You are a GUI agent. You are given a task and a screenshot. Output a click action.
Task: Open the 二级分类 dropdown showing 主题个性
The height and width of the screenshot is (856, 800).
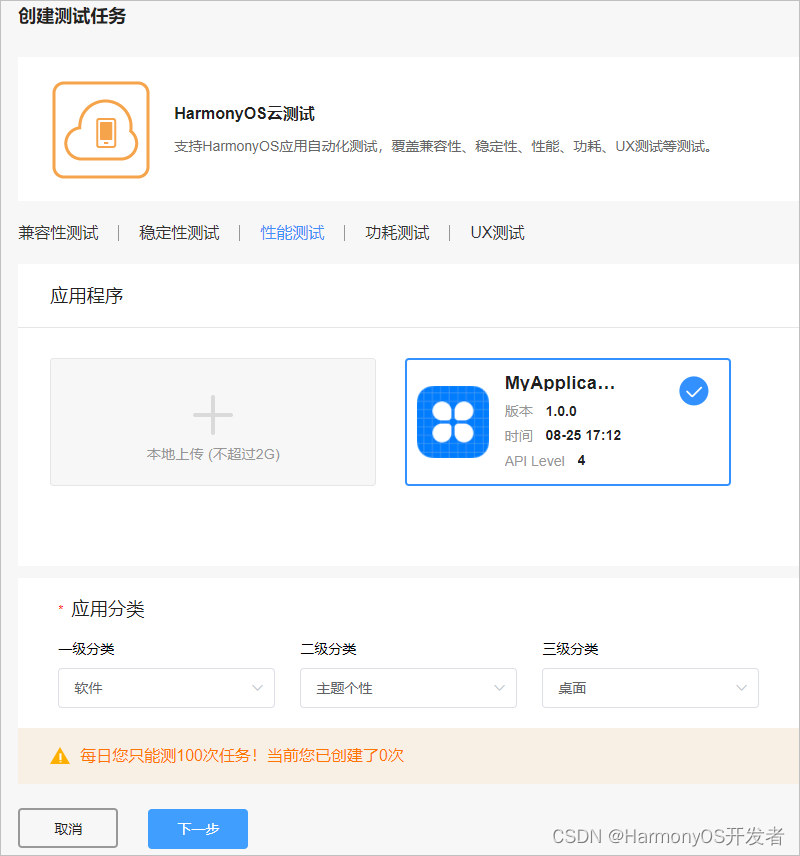click(408, 688)
